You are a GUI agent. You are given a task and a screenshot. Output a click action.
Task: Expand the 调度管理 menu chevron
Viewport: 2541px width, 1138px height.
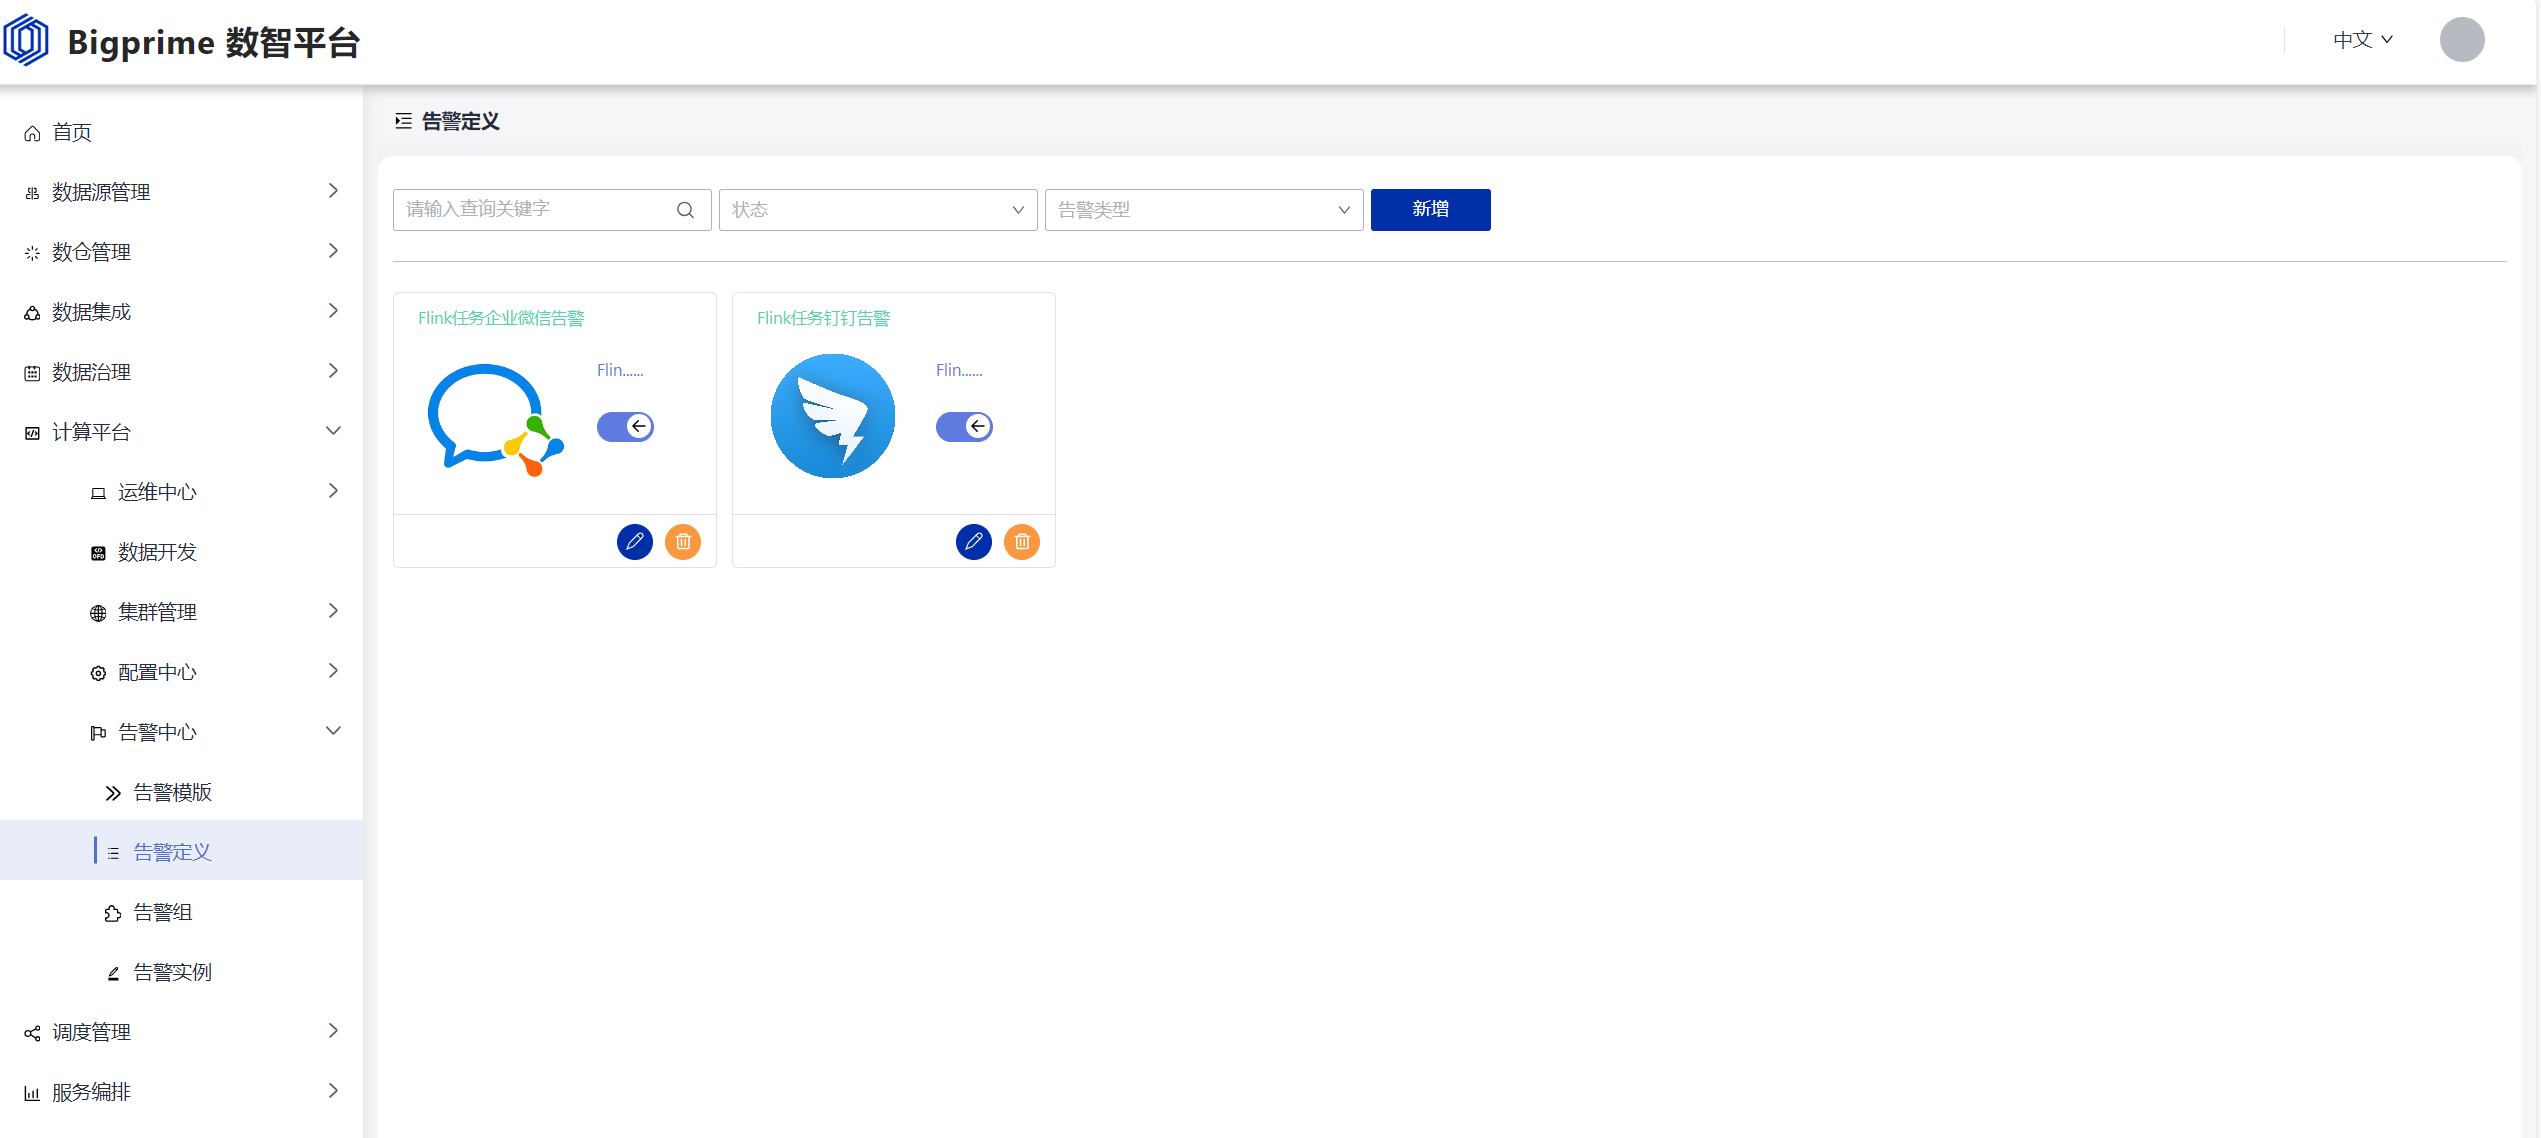[x=333, y=1031]
